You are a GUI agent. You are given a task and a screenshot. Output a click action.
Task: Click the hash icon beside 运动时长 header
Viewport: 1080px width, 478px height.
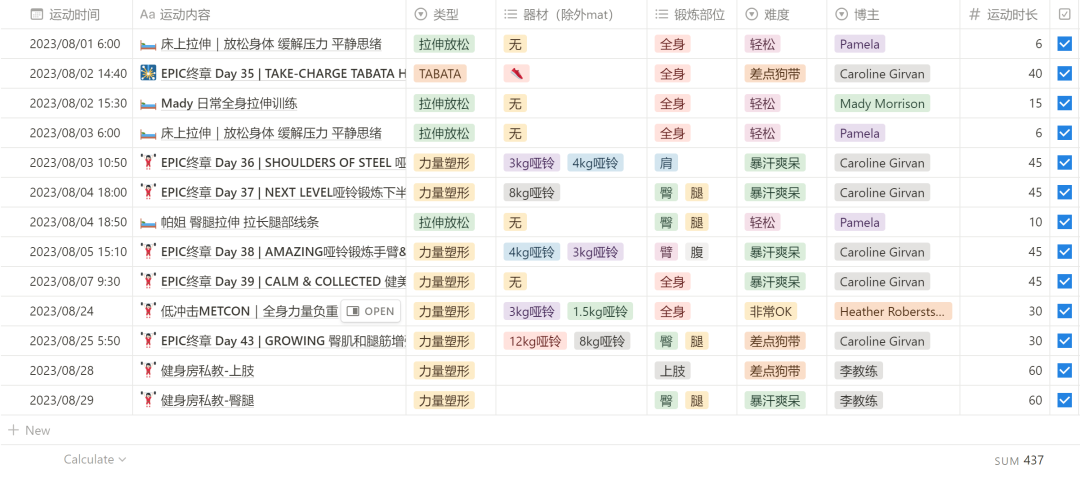pyautogui.click(x=974, y=14)
